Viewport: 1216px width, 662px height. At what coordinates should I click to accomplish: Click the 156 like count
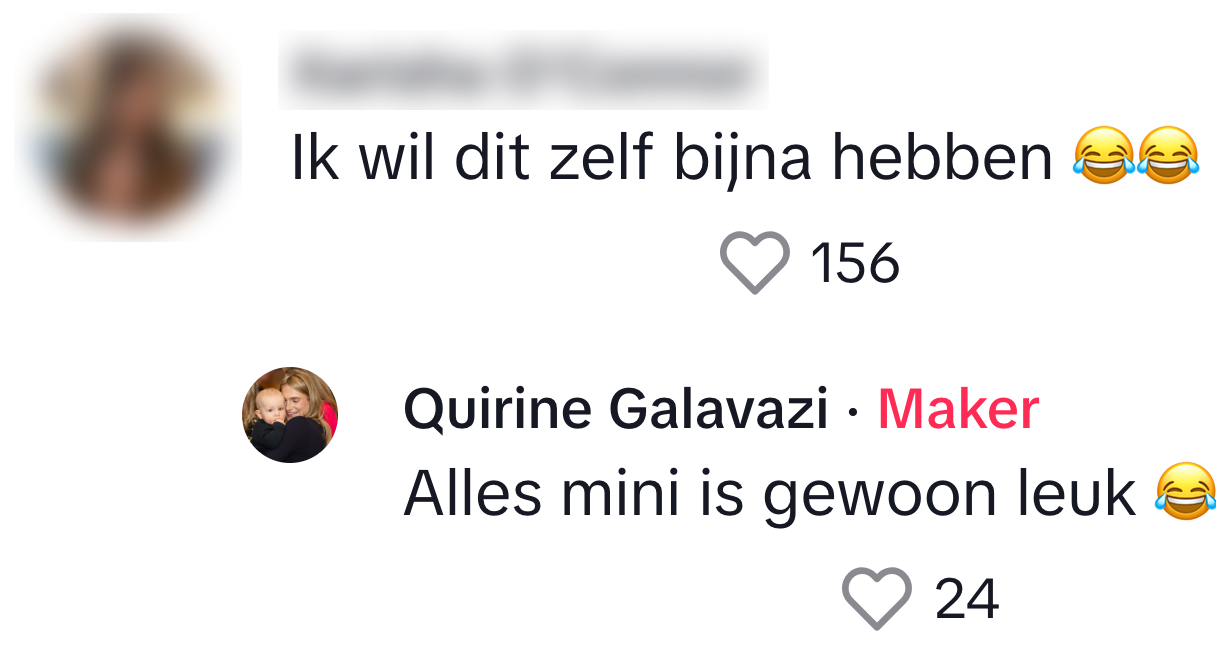(x=855, y=264)
